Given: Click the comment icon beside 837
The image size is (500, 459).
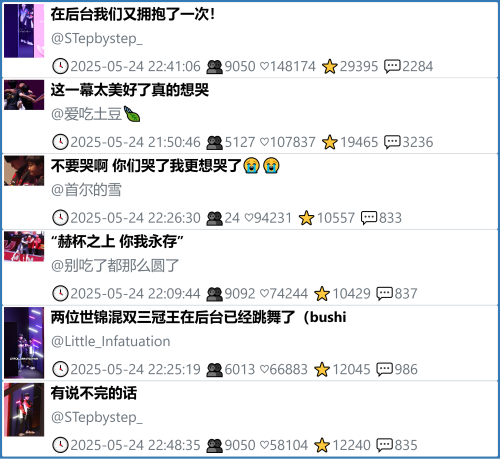Looking at the screenshot, I should point(385,294).
